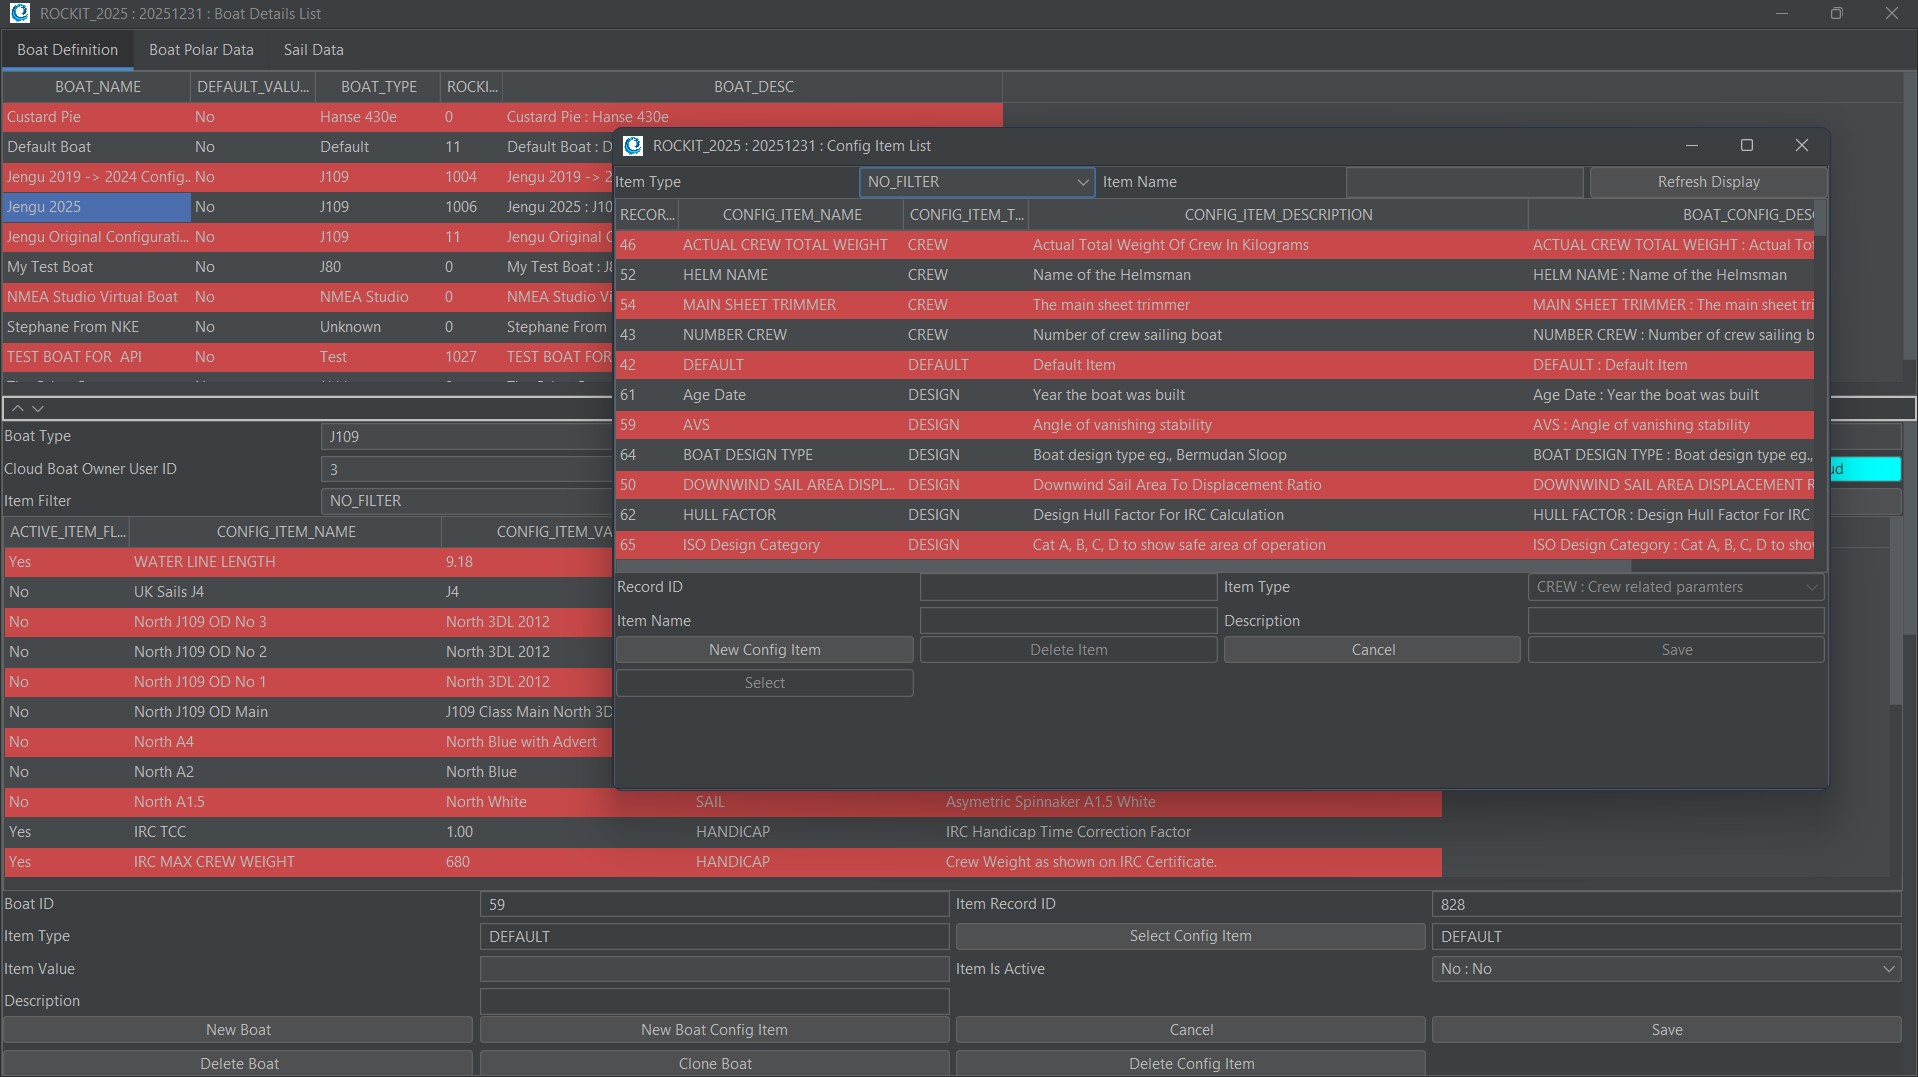The width and height of the screenshot is (1918, 1077).
Task: Restore down the main Boat Details window
Action: click(x=1836, y=14)
